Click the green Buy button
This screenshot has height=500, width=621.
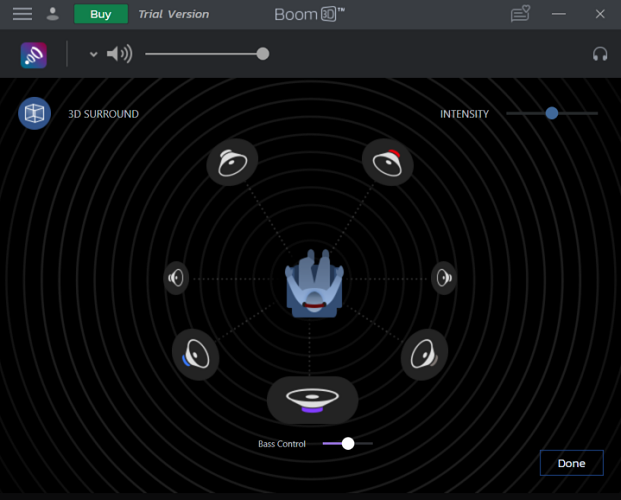pyautogui.click(x=101, y=14)
